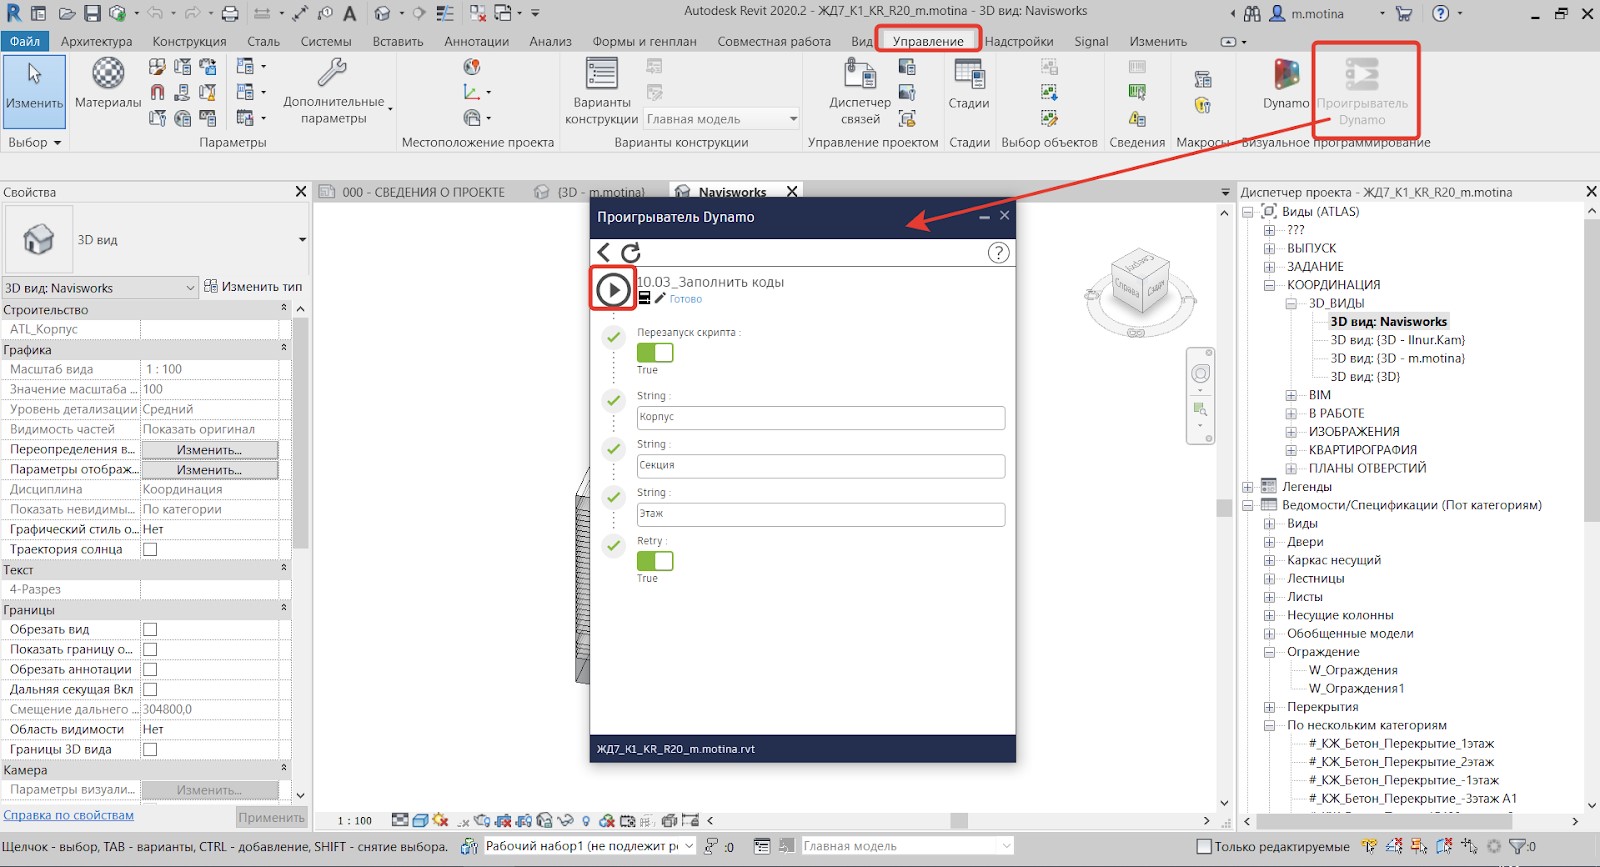The height and width of the screenshot is (867, 1600).
Task: Expand the ВЫПУСК tree node
Action: [x=1269, y=248]
